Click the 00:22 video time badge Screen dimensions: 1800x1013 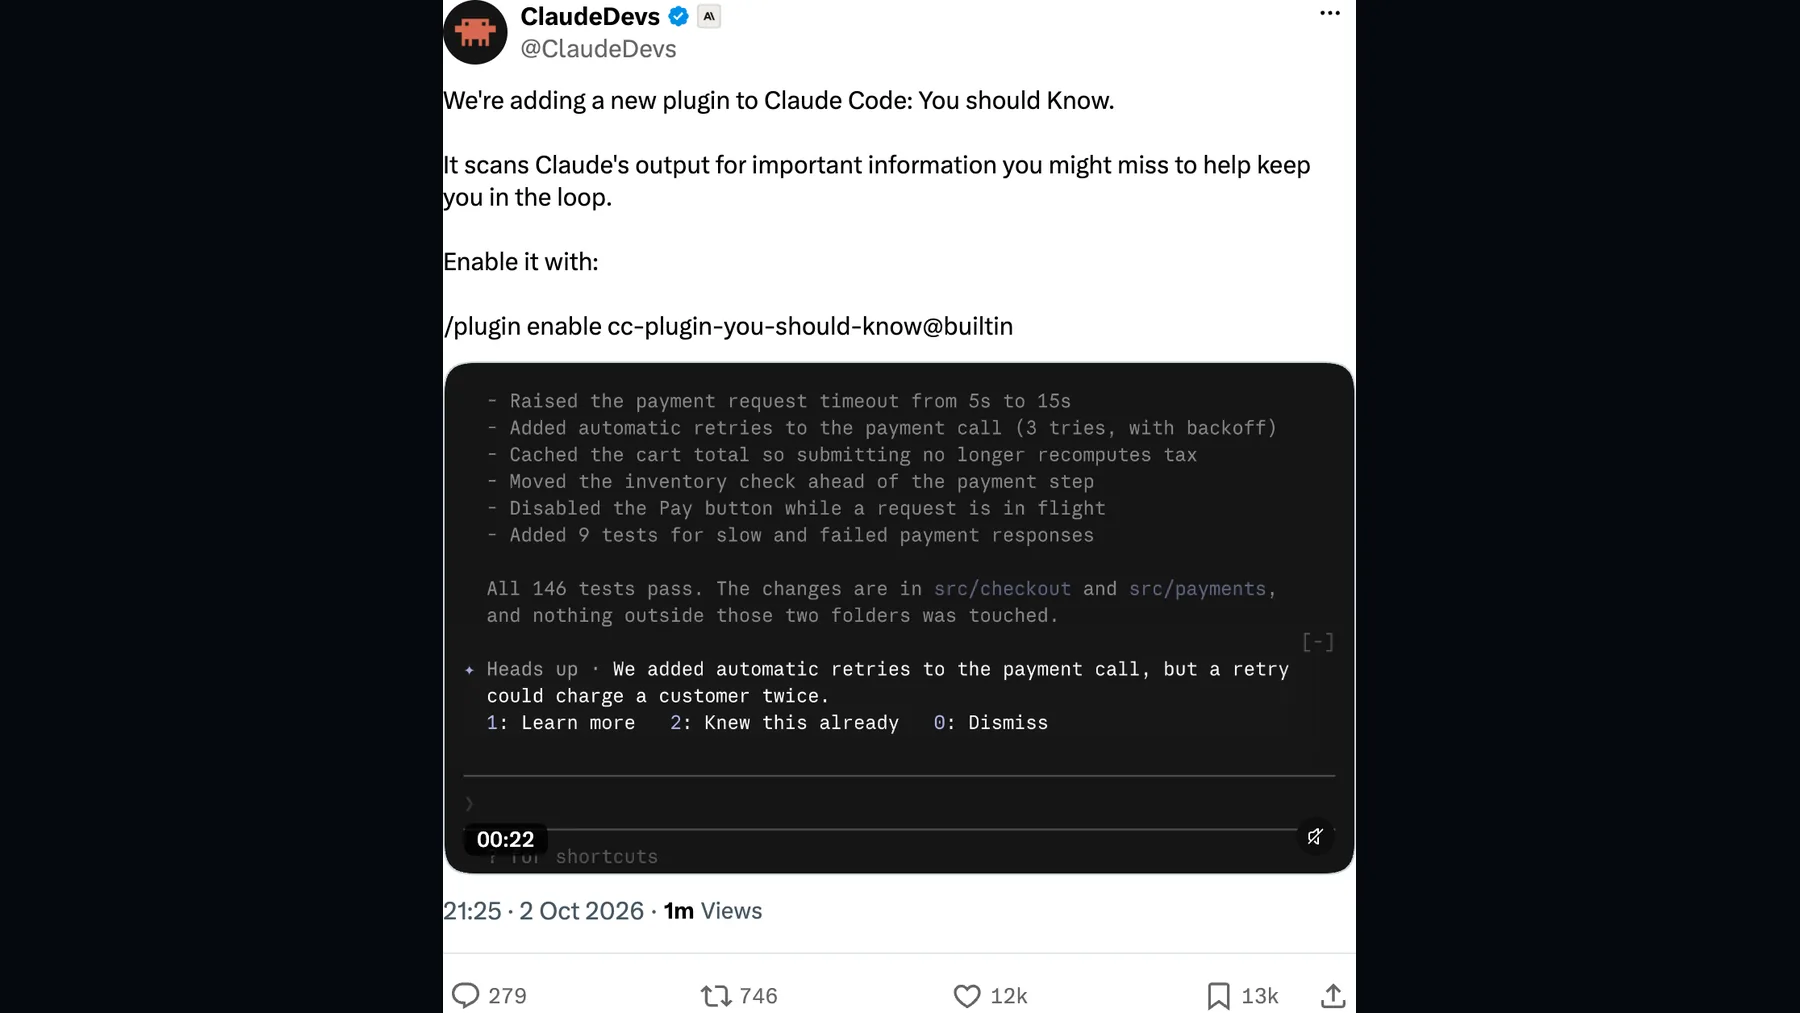coord(505,839)
